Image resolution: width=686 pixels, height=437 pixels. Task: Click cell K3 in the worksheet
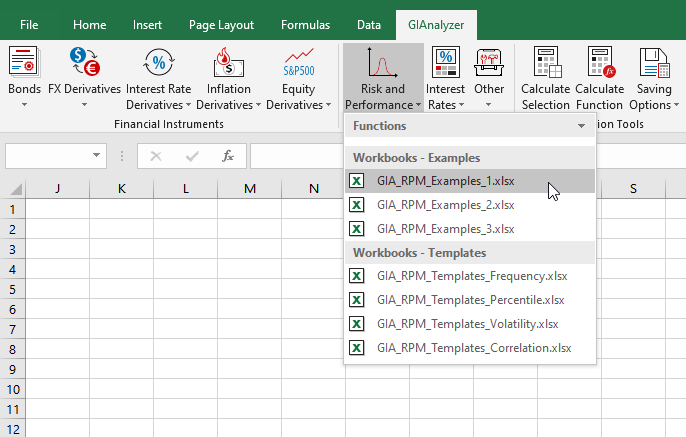point(122,249)
